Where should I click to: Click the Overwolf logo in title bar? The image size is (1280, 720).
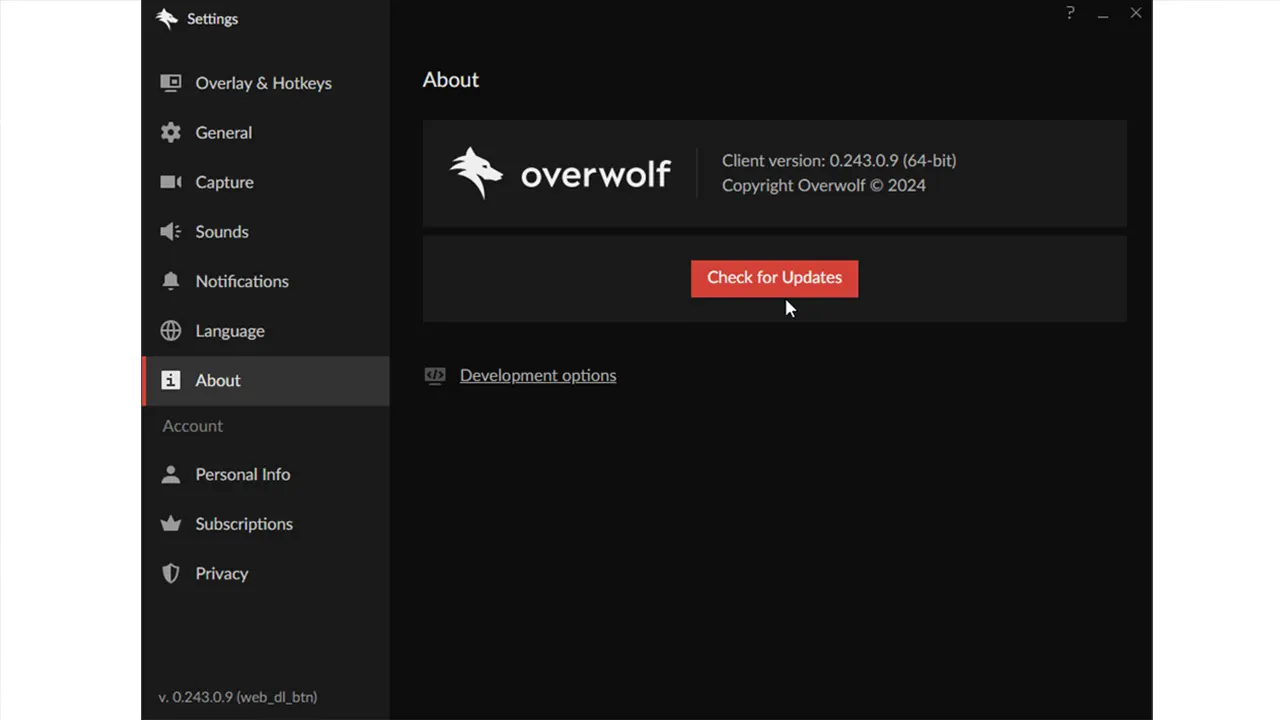click(x=167, y=18)
